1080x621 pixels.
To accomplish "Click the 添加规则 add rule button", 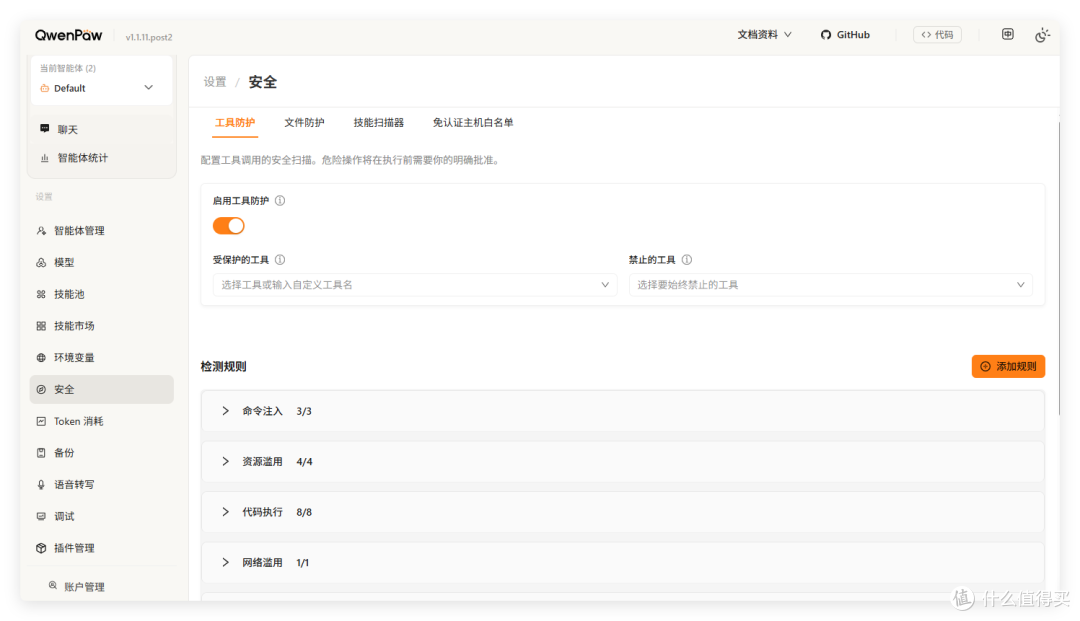I will coord(1008,366).
